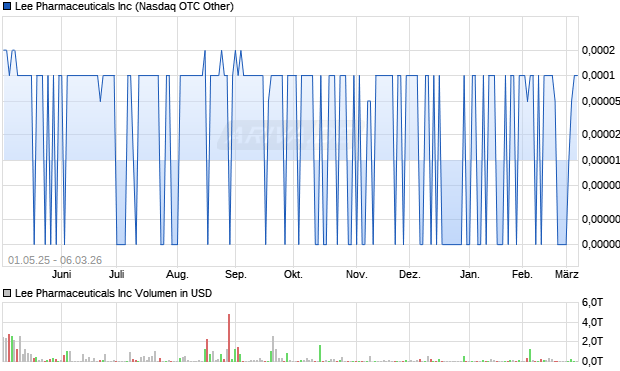
Task: Click the date range '01.05.25 - 06.03.26'
Action: click(55, 260)
